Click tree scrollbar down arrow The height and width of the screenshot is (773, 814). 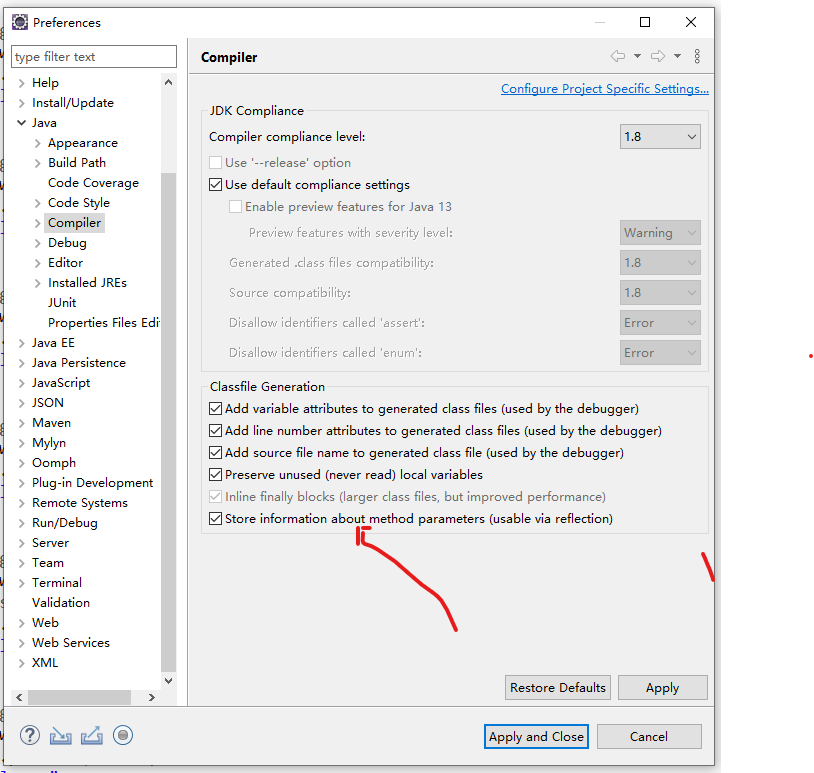[x=168, y=680]
